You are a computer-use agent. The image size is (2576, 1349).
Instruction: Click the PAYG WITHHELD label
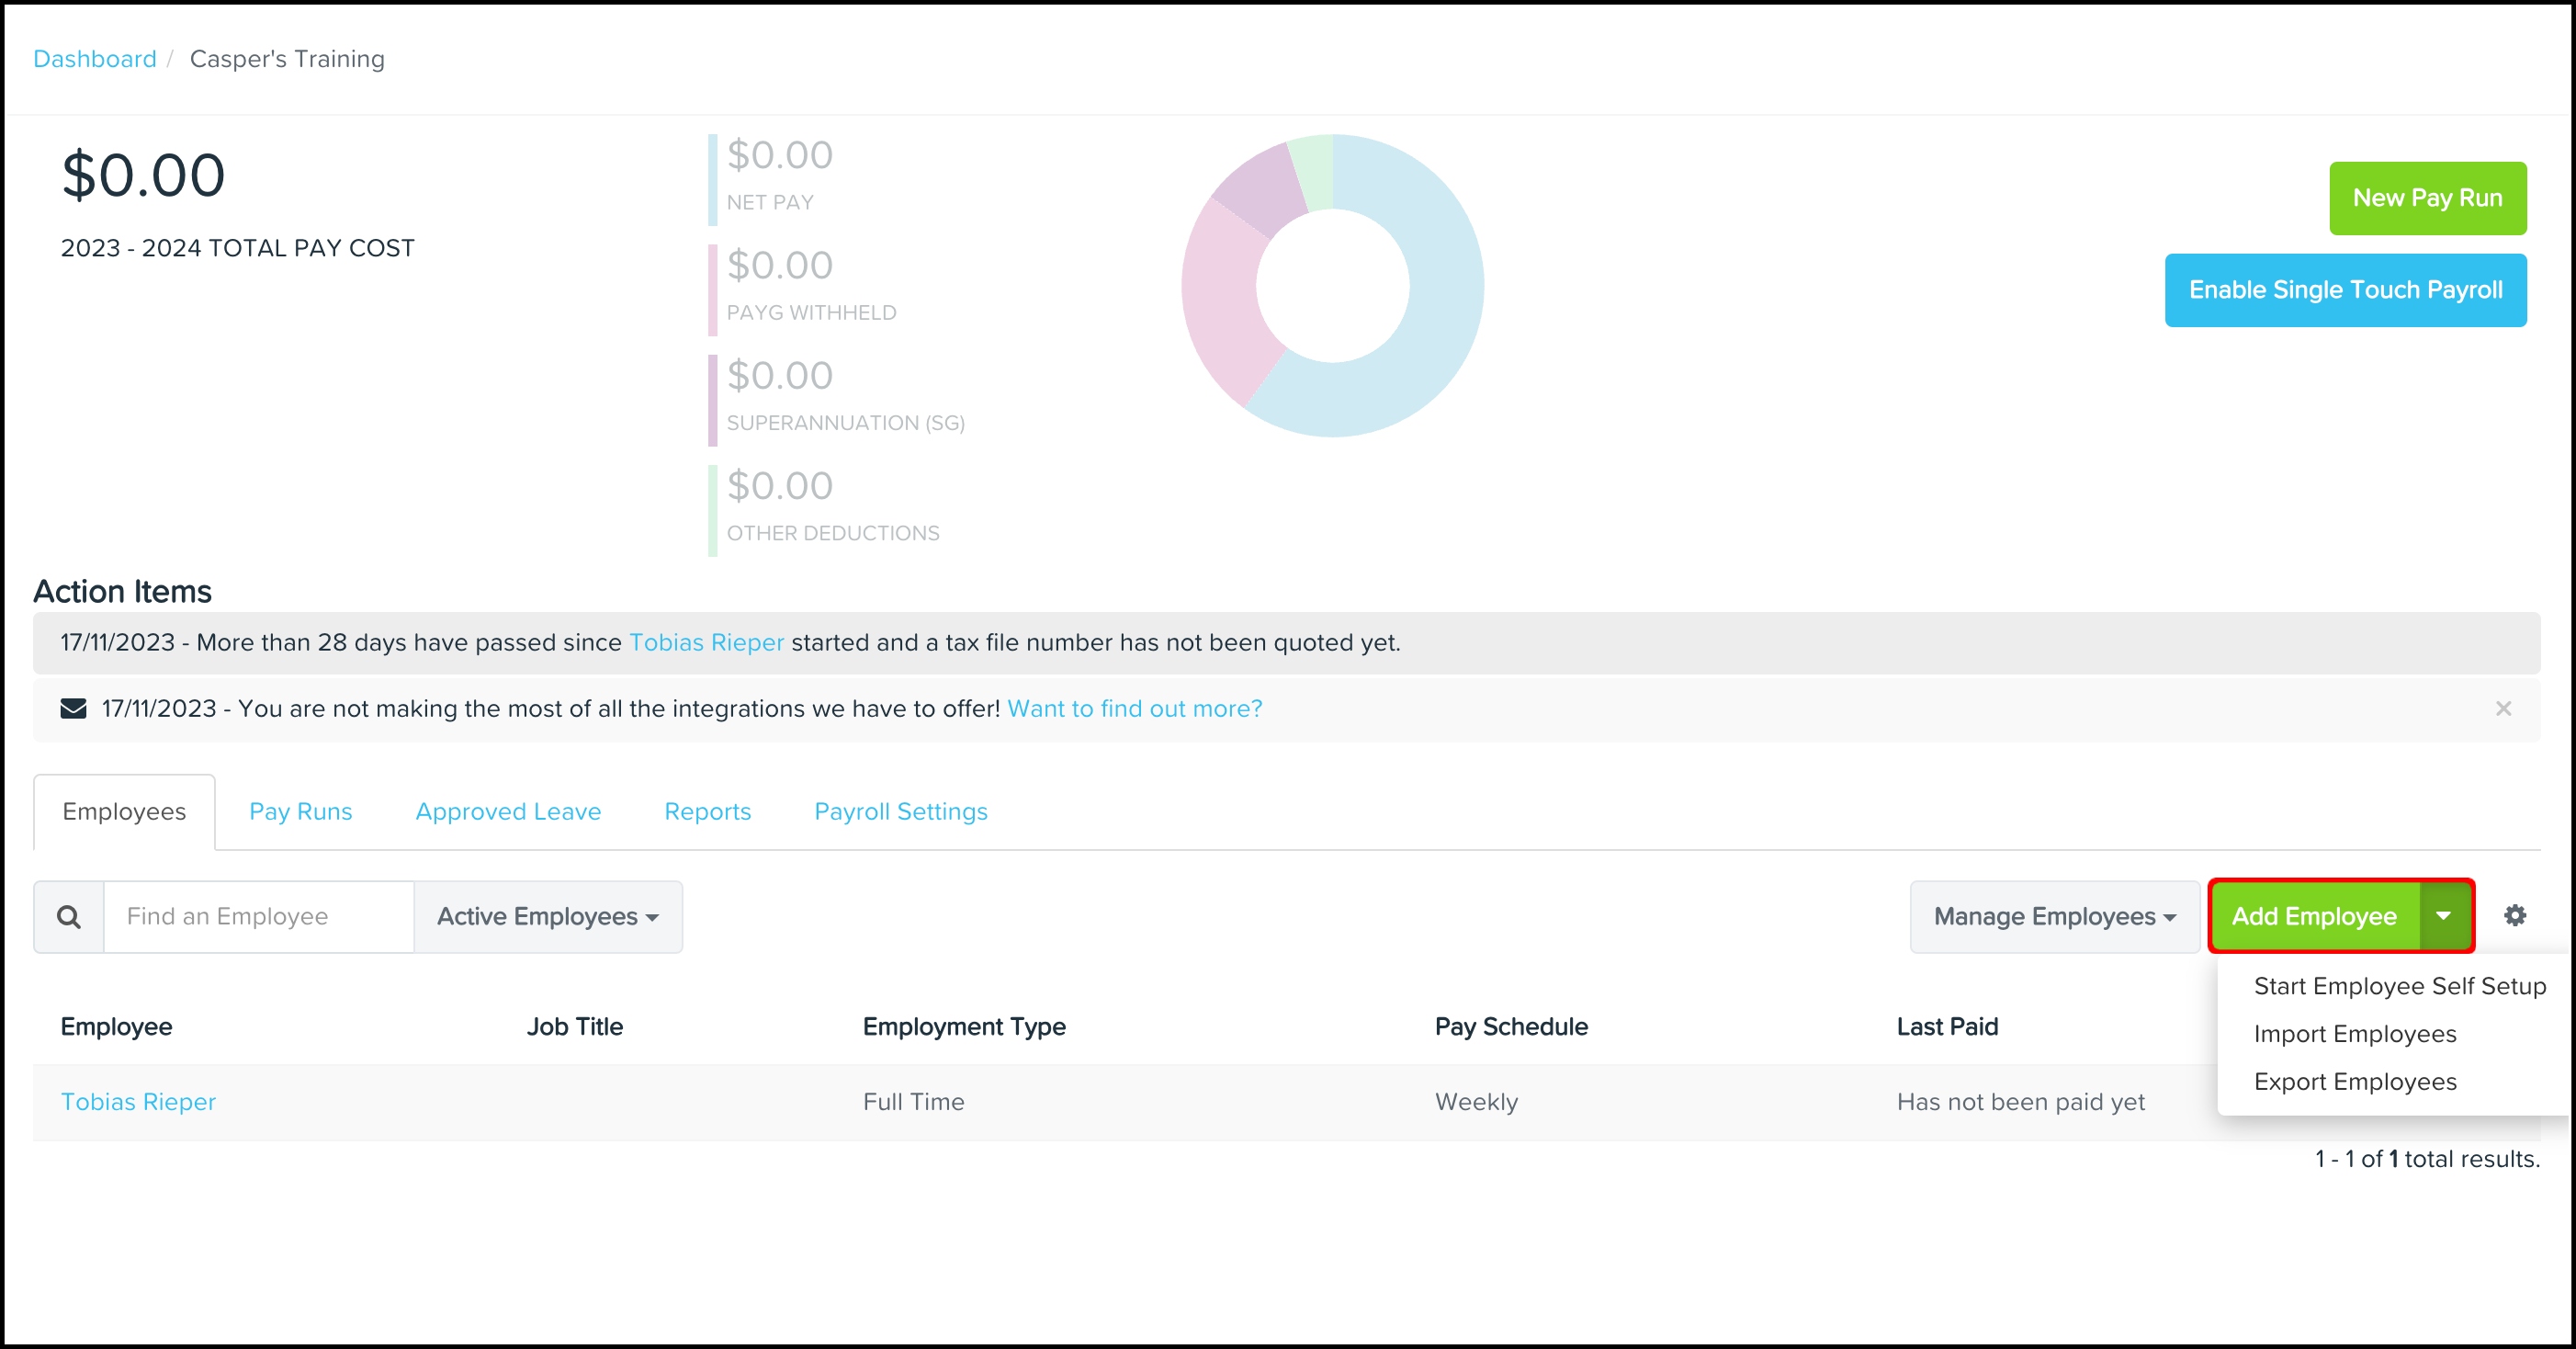point(811,313)
